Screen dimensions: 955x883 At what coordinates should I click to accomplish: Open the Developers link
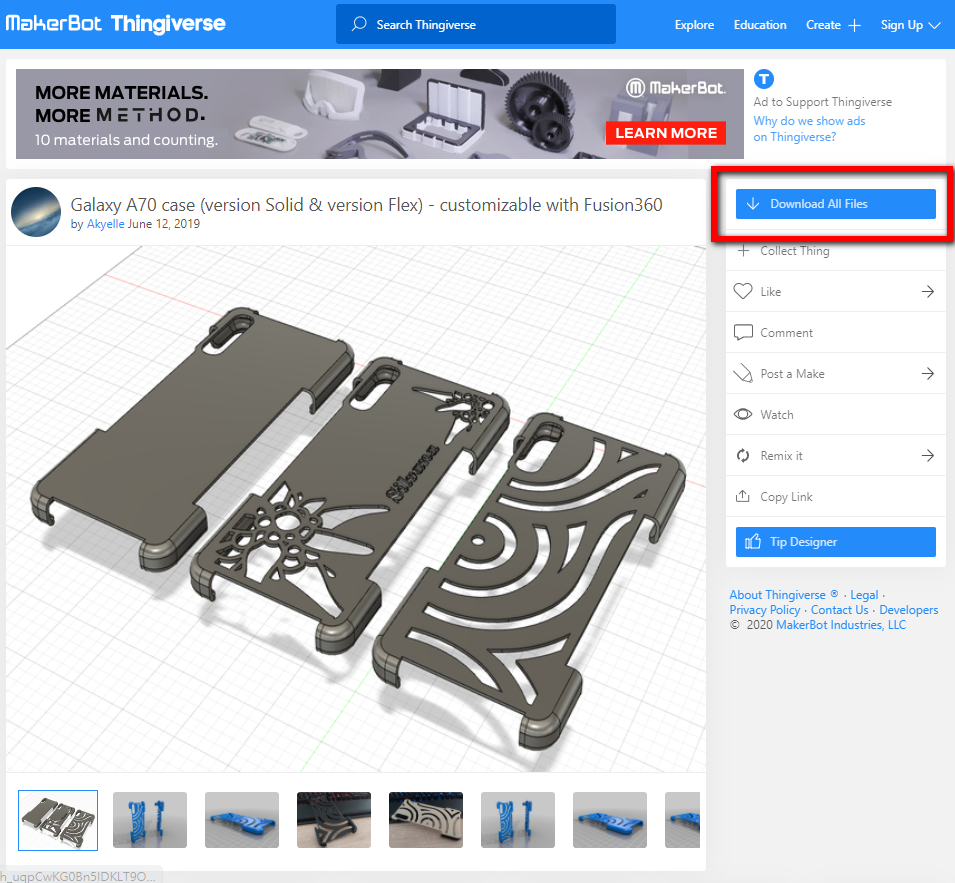(x=909, y=610)
